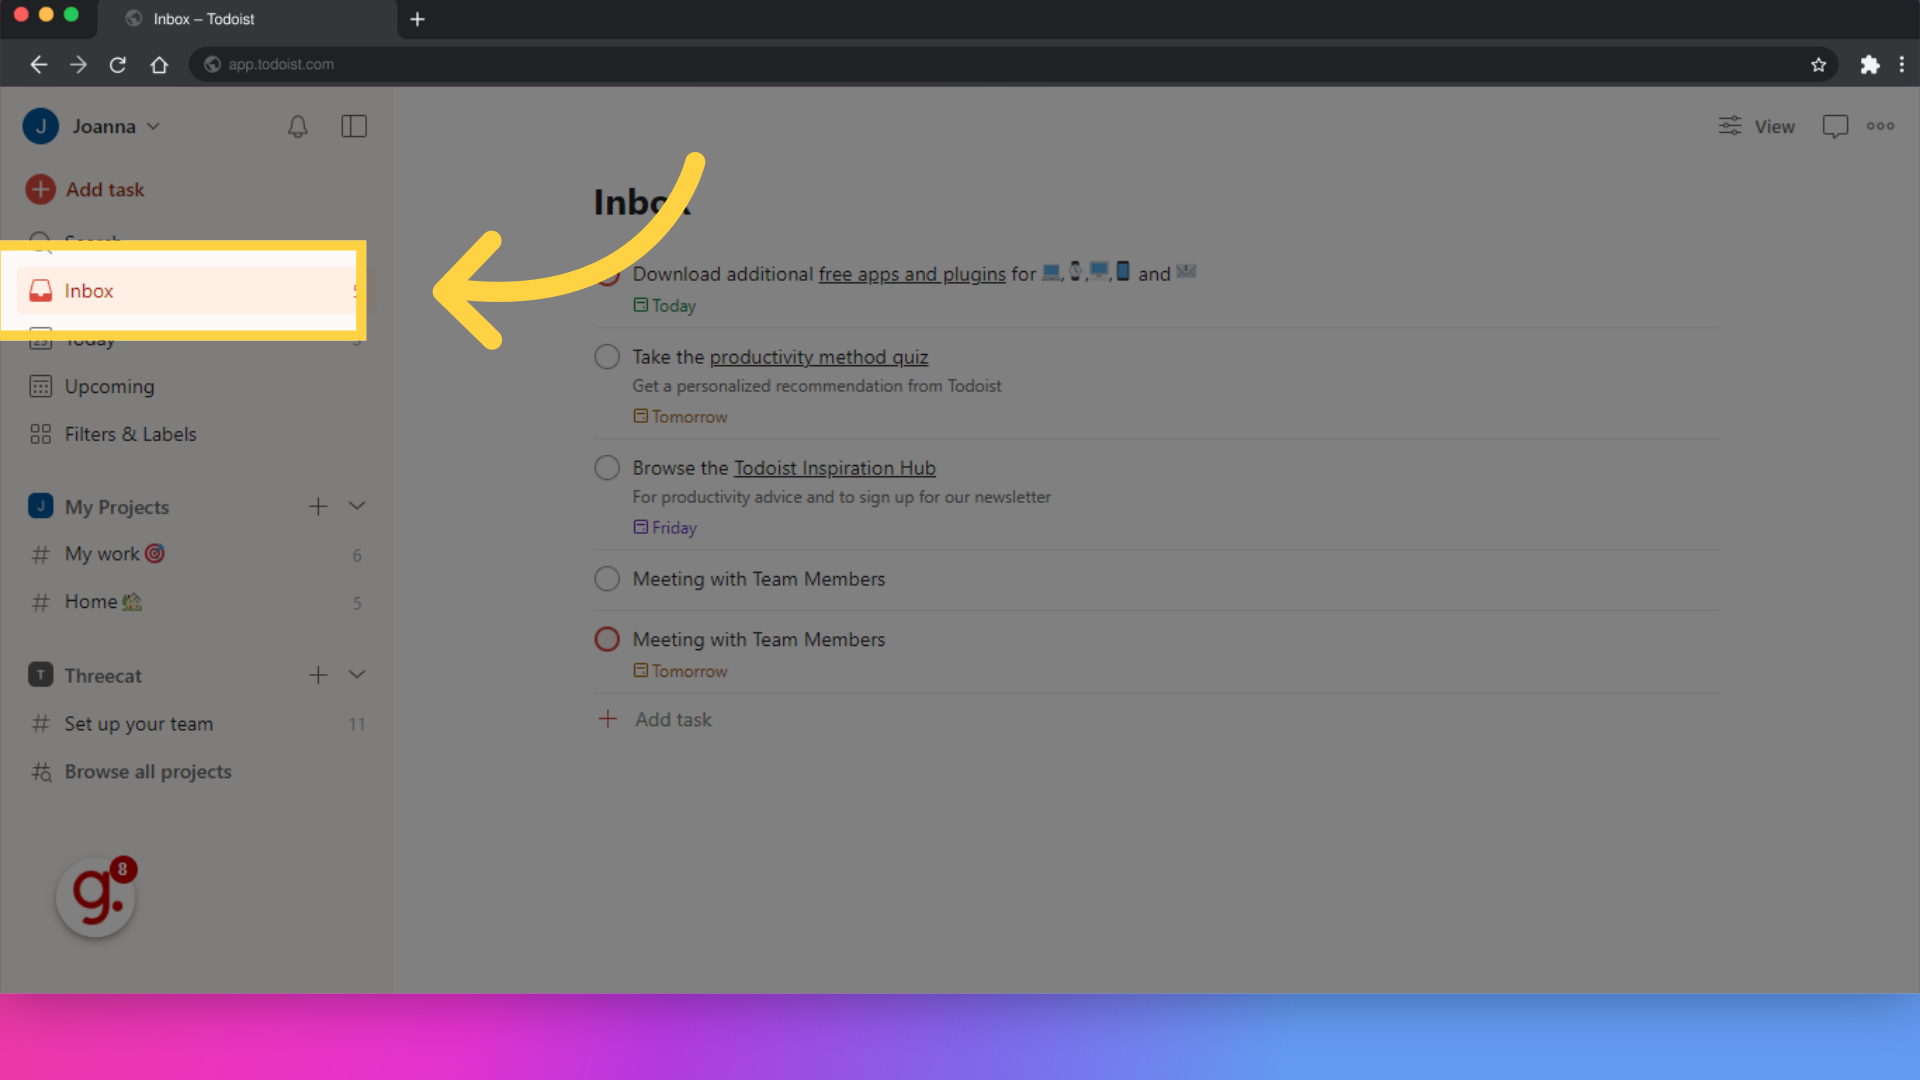Add a project under Threecat
This screenshot has height=1080, width=1920.
(x=318, y=676)
